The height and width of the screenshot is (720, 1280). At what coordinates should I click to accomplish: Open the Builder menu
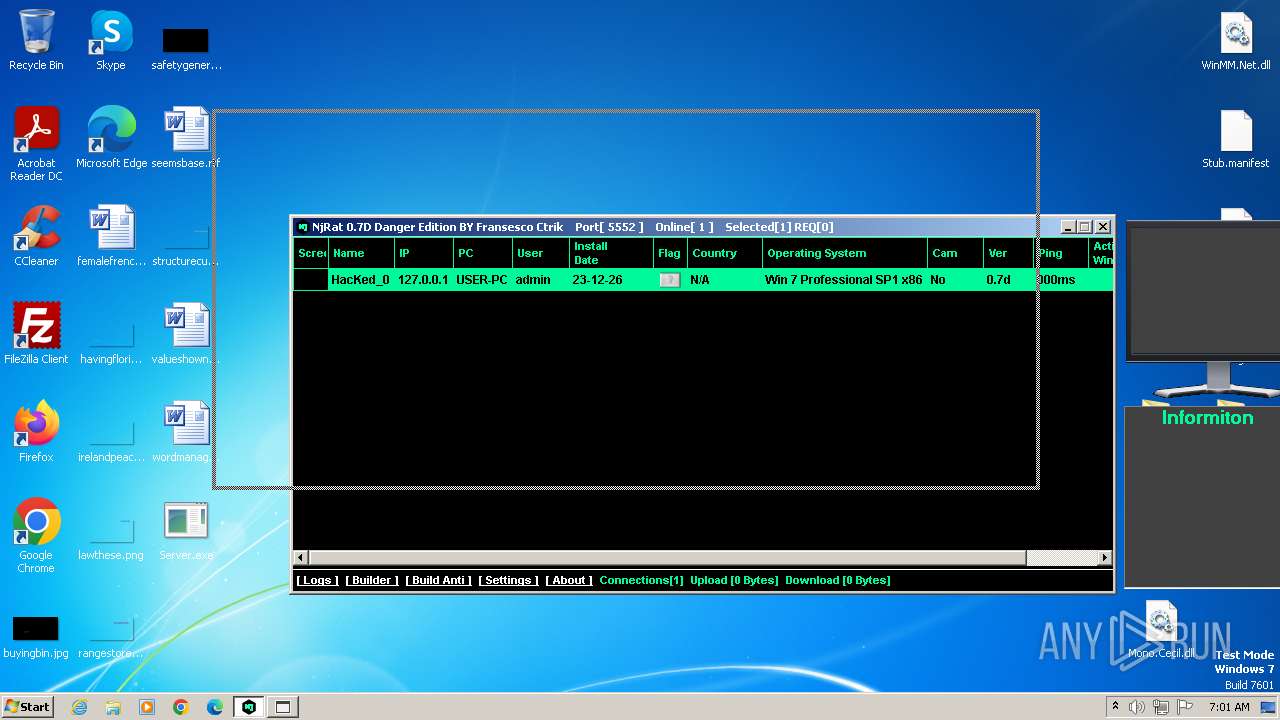coord(372,580)
